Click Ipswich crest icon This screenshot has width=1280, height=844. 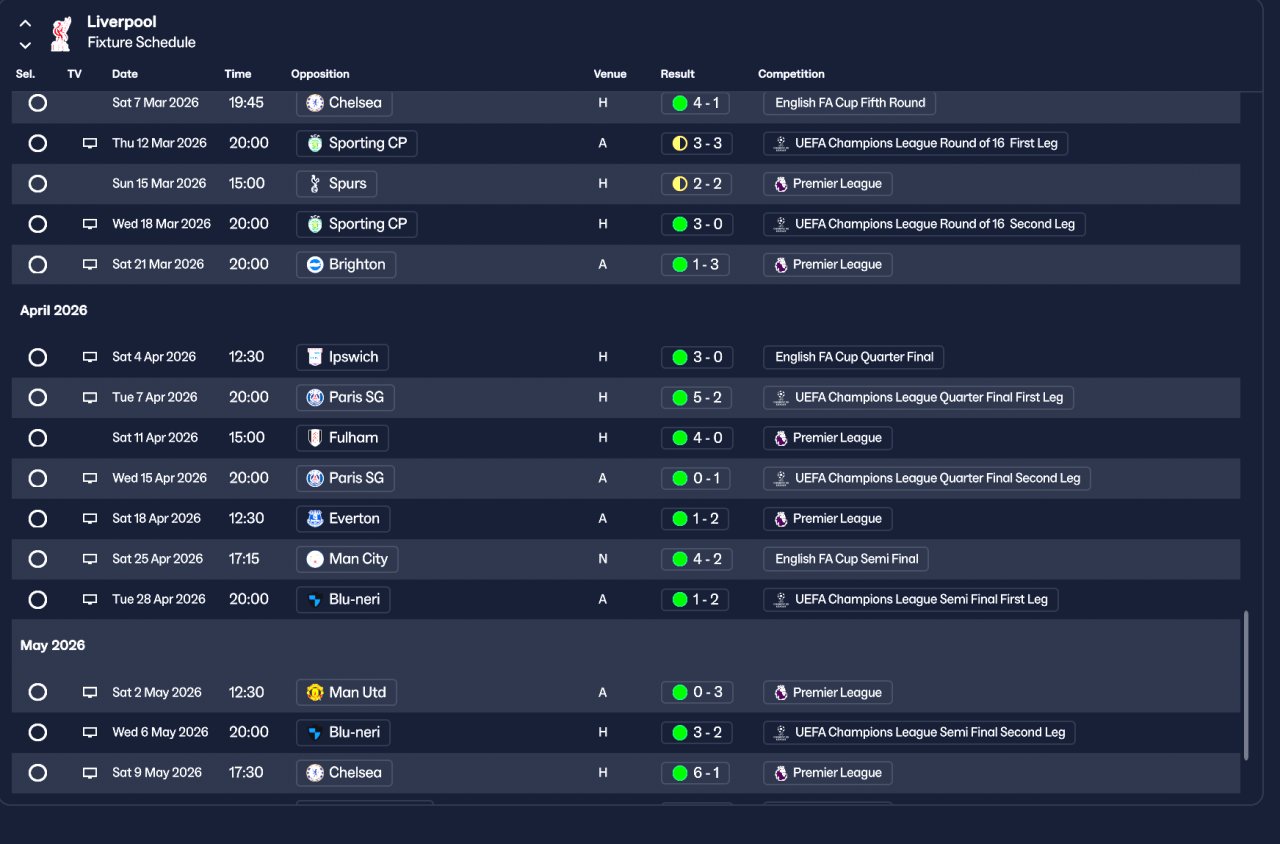315,357
